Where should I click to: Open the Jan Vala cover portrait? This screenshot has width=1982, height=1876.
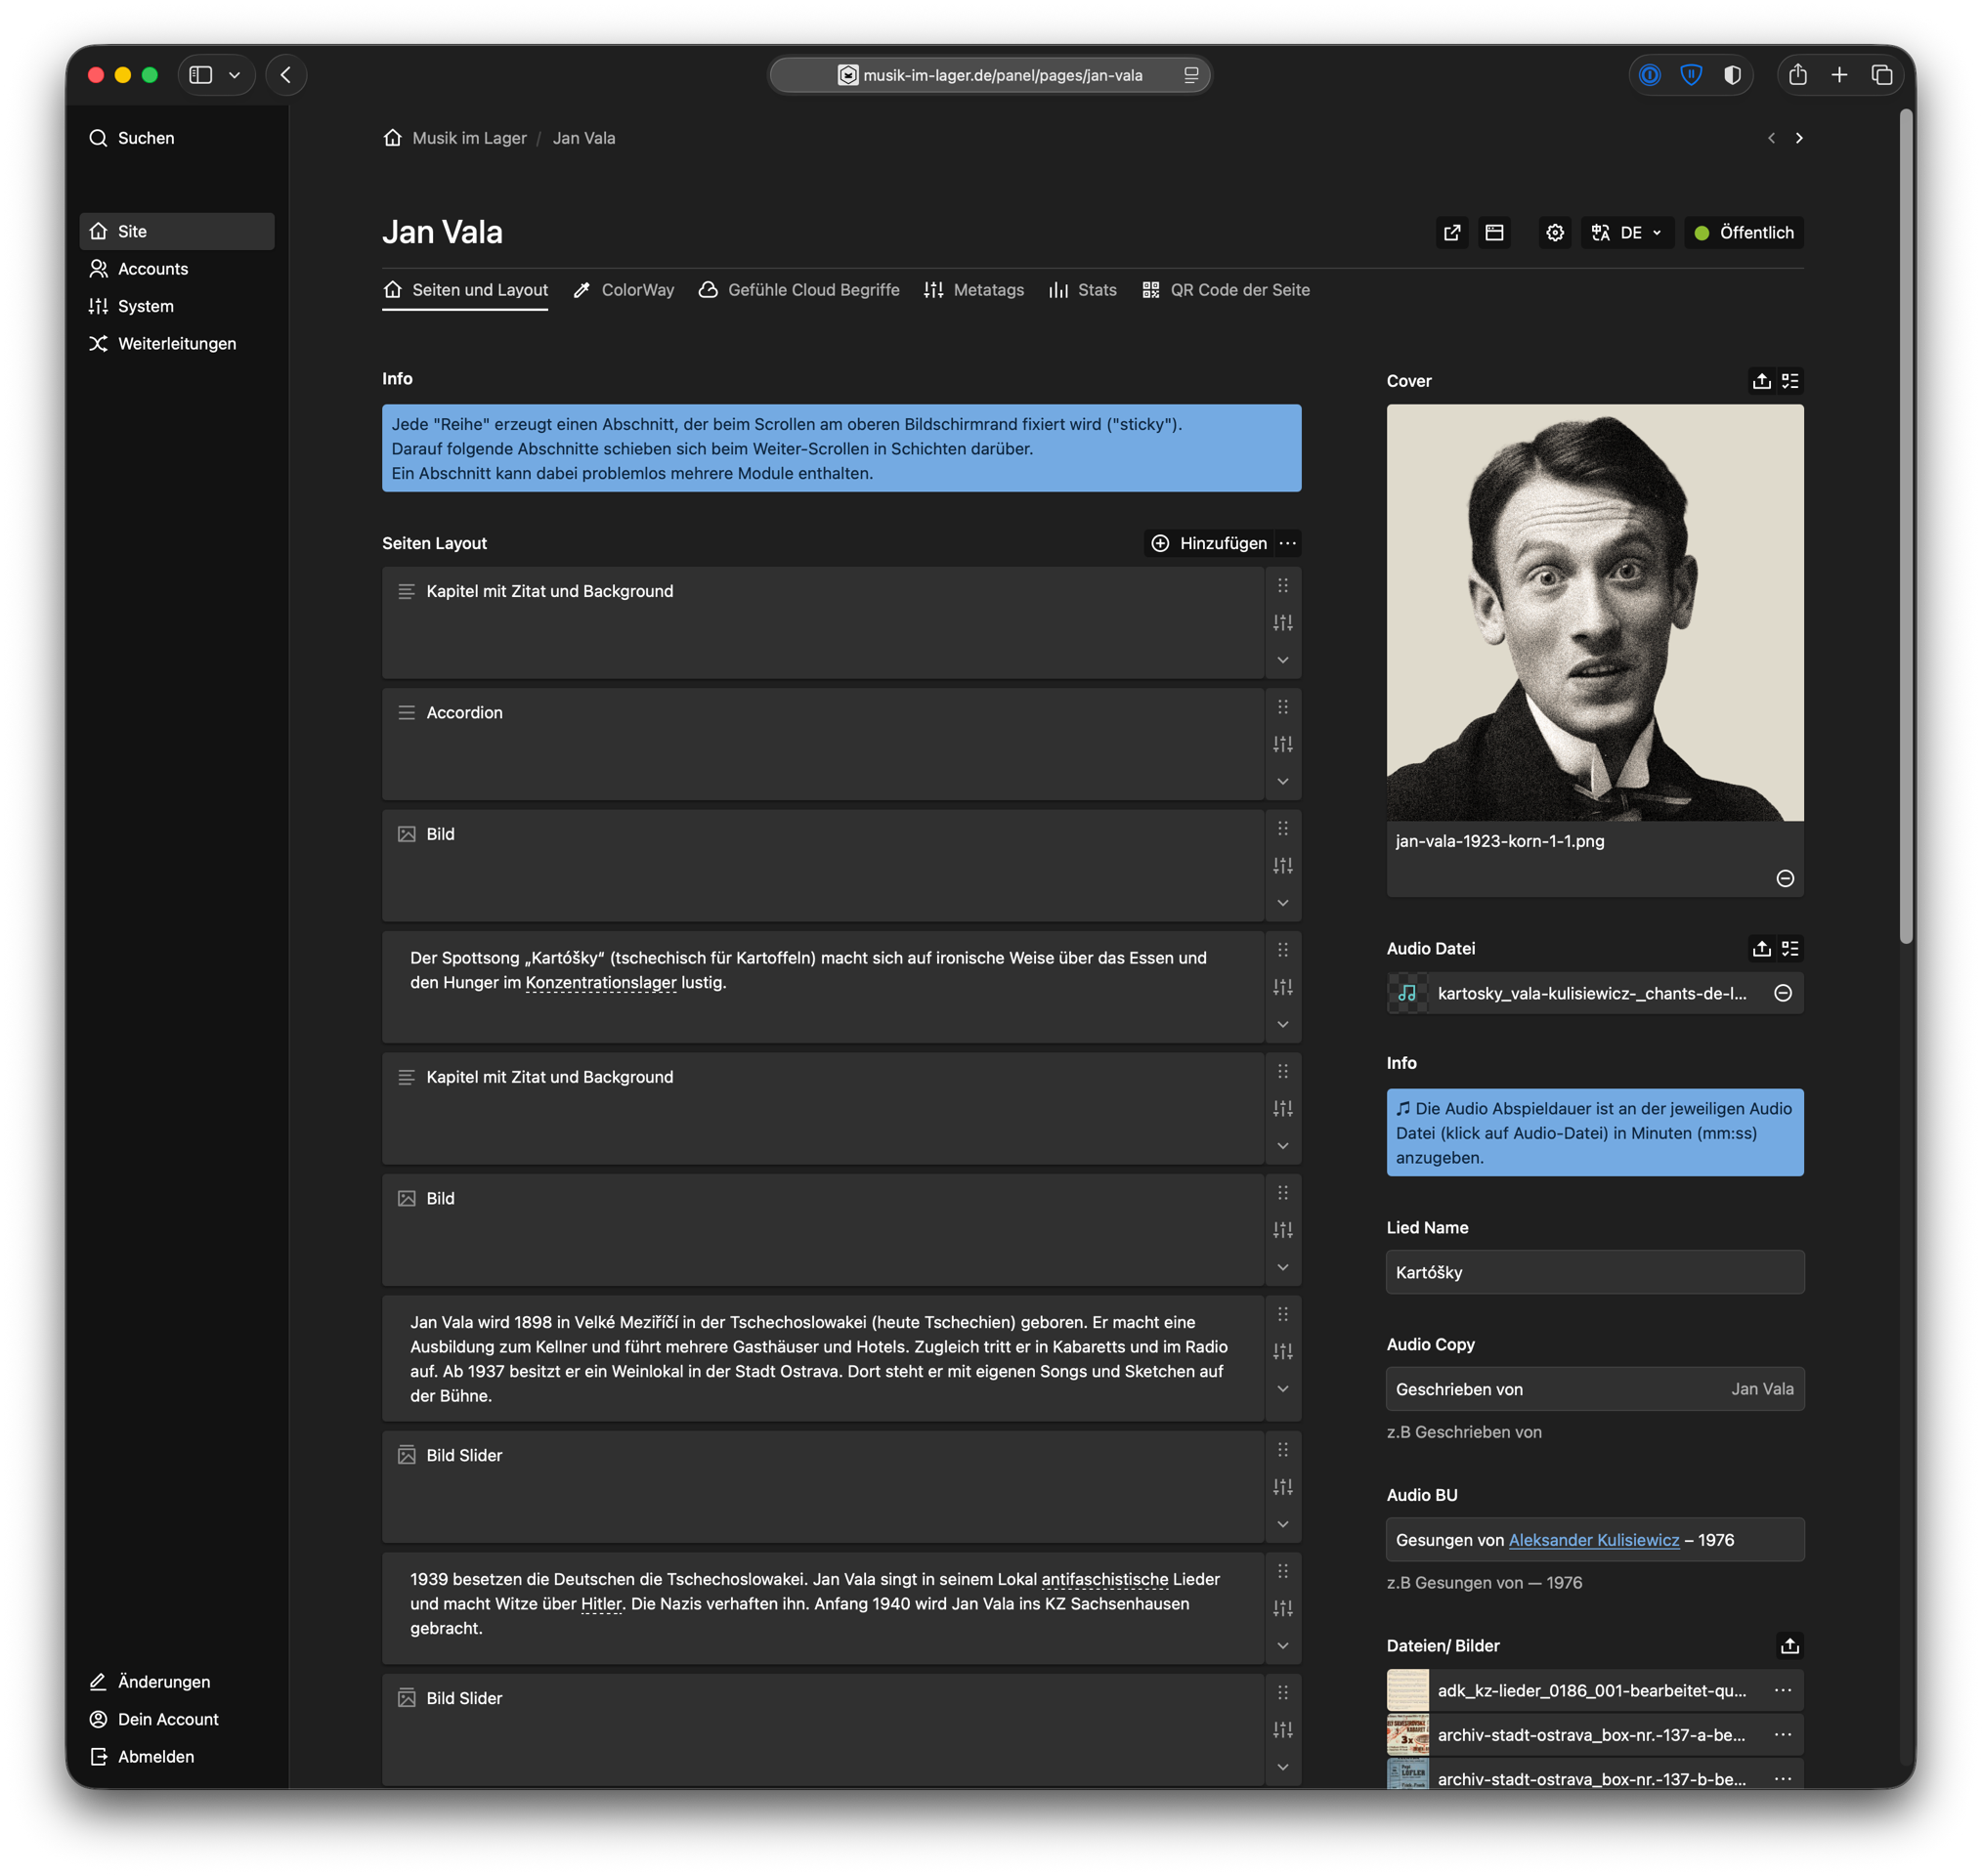click(1595, 613)
